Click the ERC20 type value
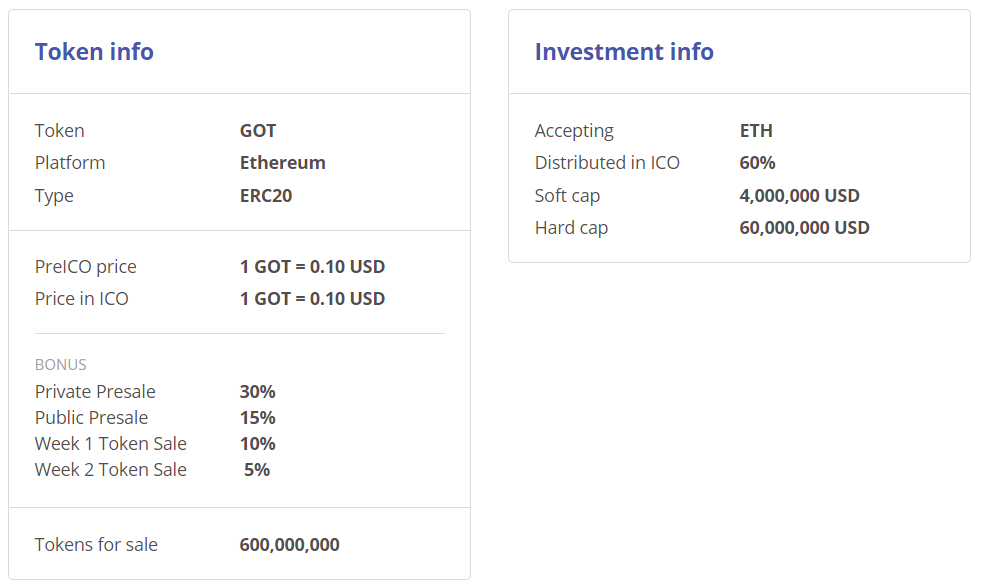 266,196
